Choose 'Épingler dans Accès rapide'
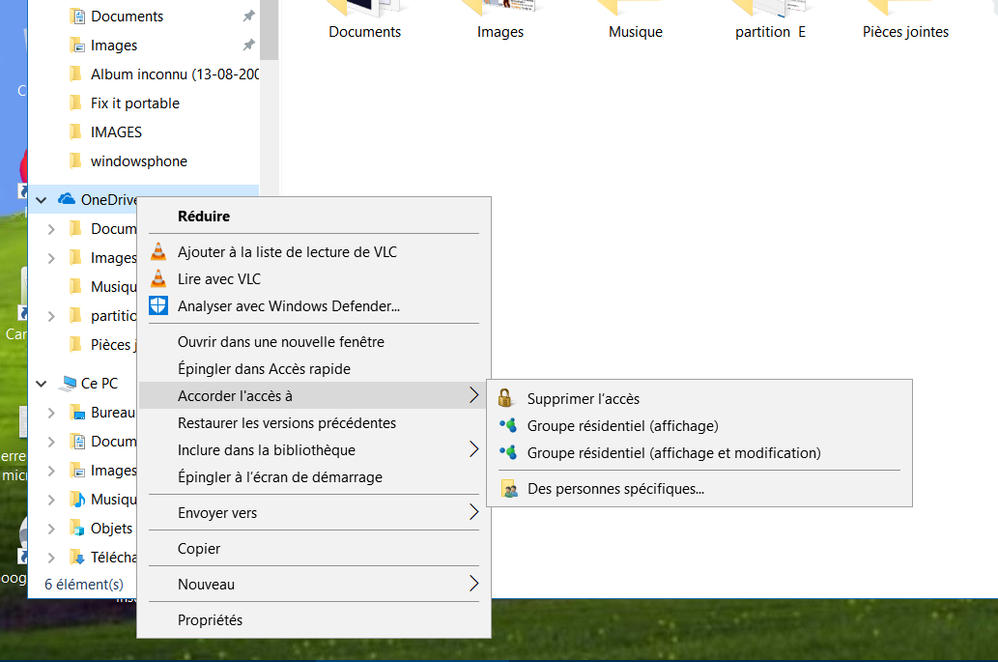This screenshot has width=998, height=662. 264,369
